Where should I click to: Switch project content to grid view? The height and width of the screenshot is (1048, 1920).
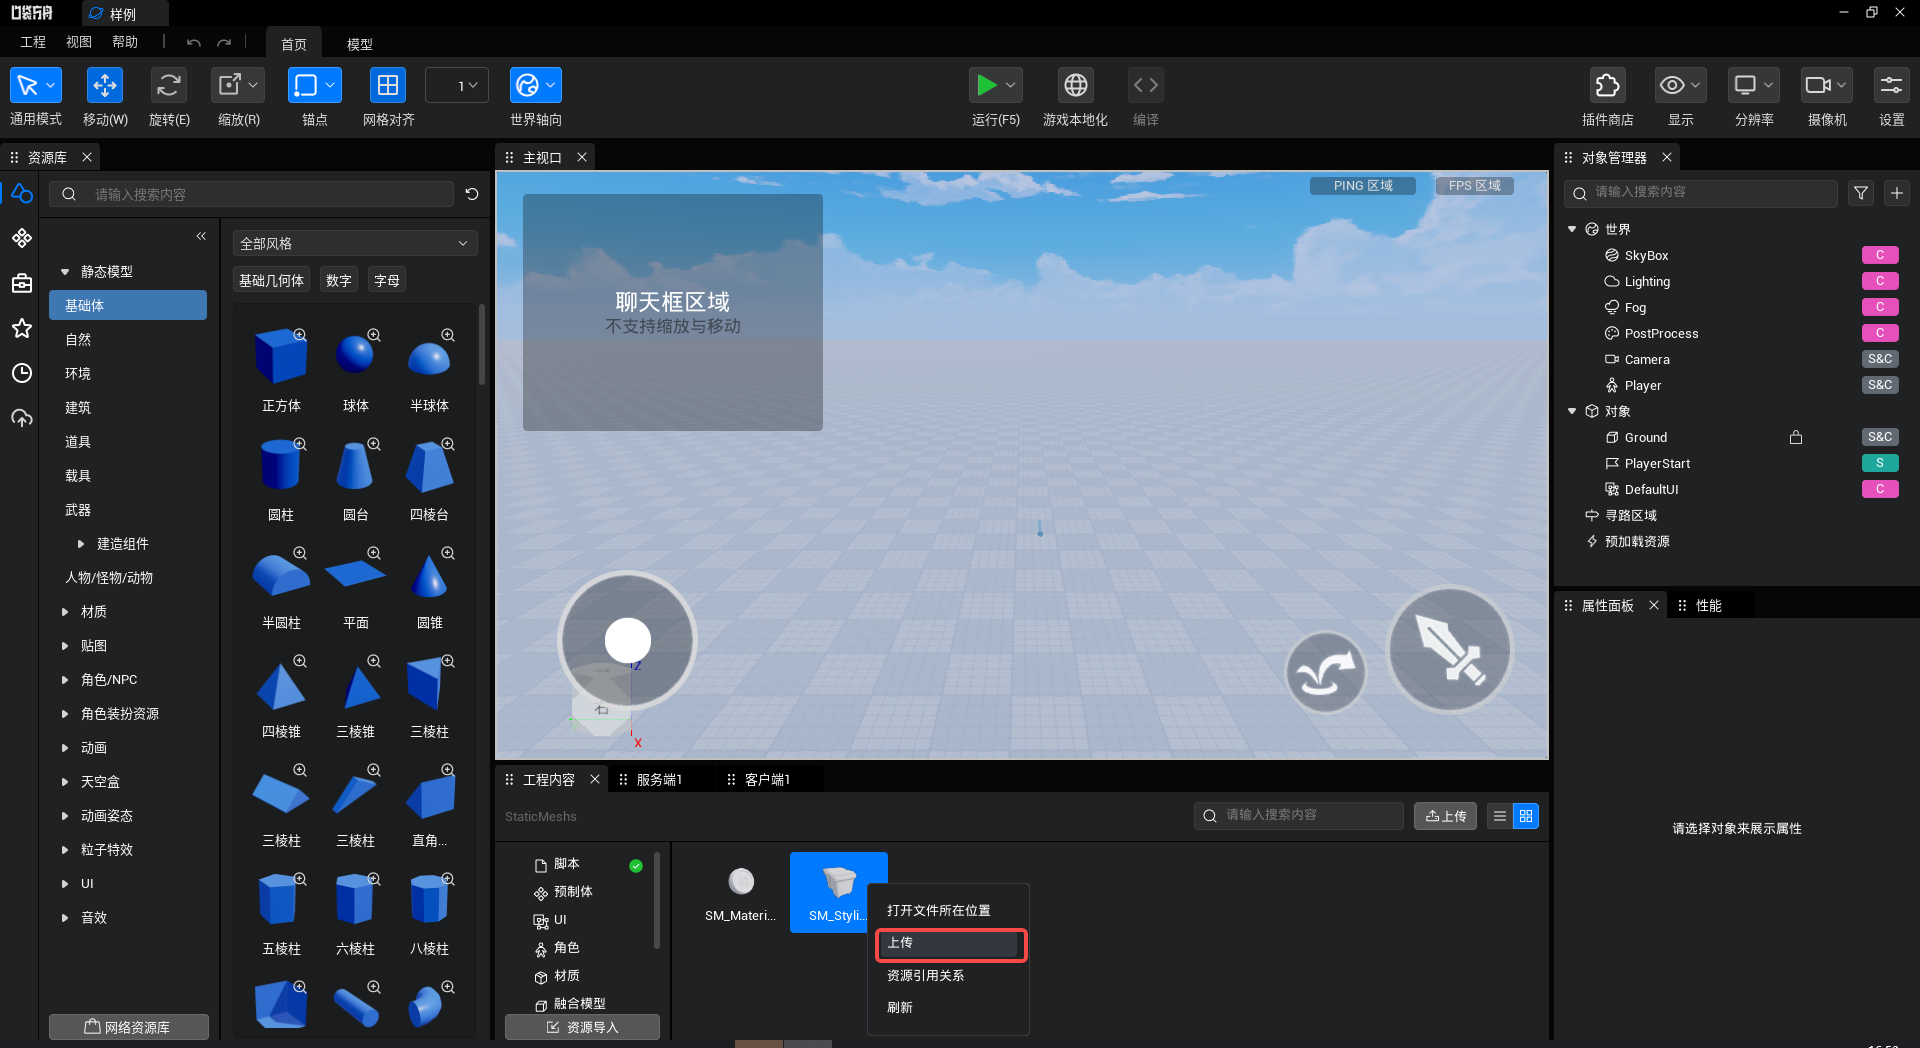(x=1526, y=816)
